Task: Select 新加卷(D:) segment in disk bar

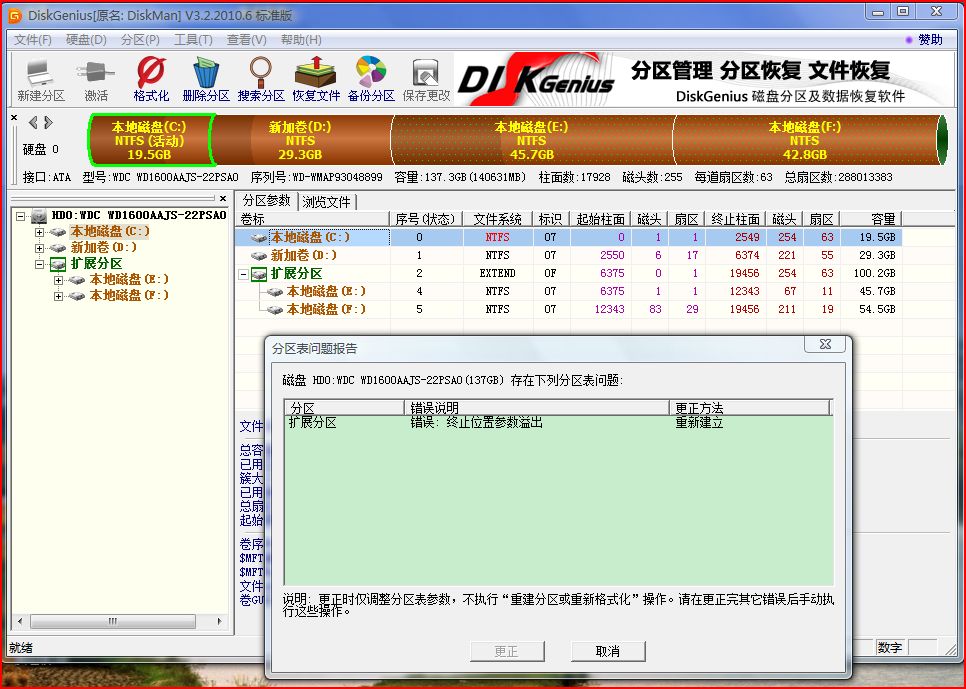Action: (x=300, y=140)
